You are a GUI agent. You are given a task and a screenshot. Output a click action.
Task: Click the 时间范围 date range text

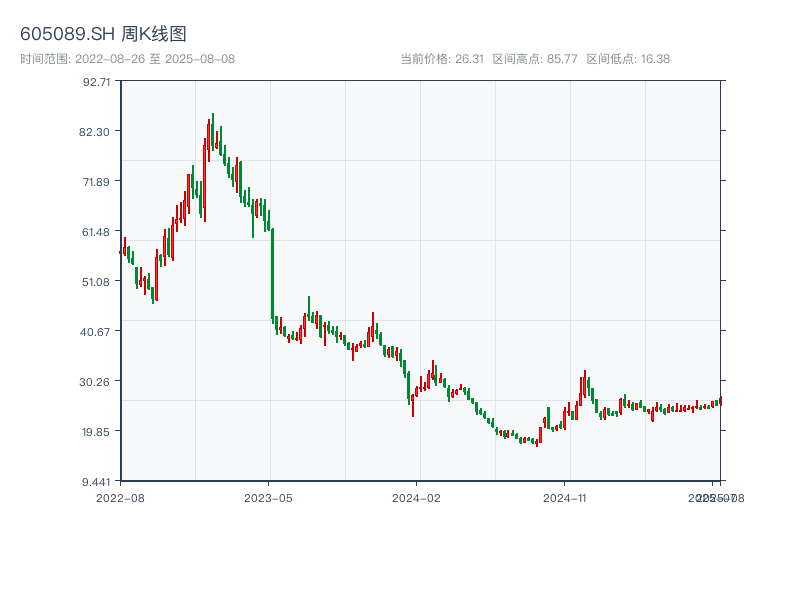point(127,59)
